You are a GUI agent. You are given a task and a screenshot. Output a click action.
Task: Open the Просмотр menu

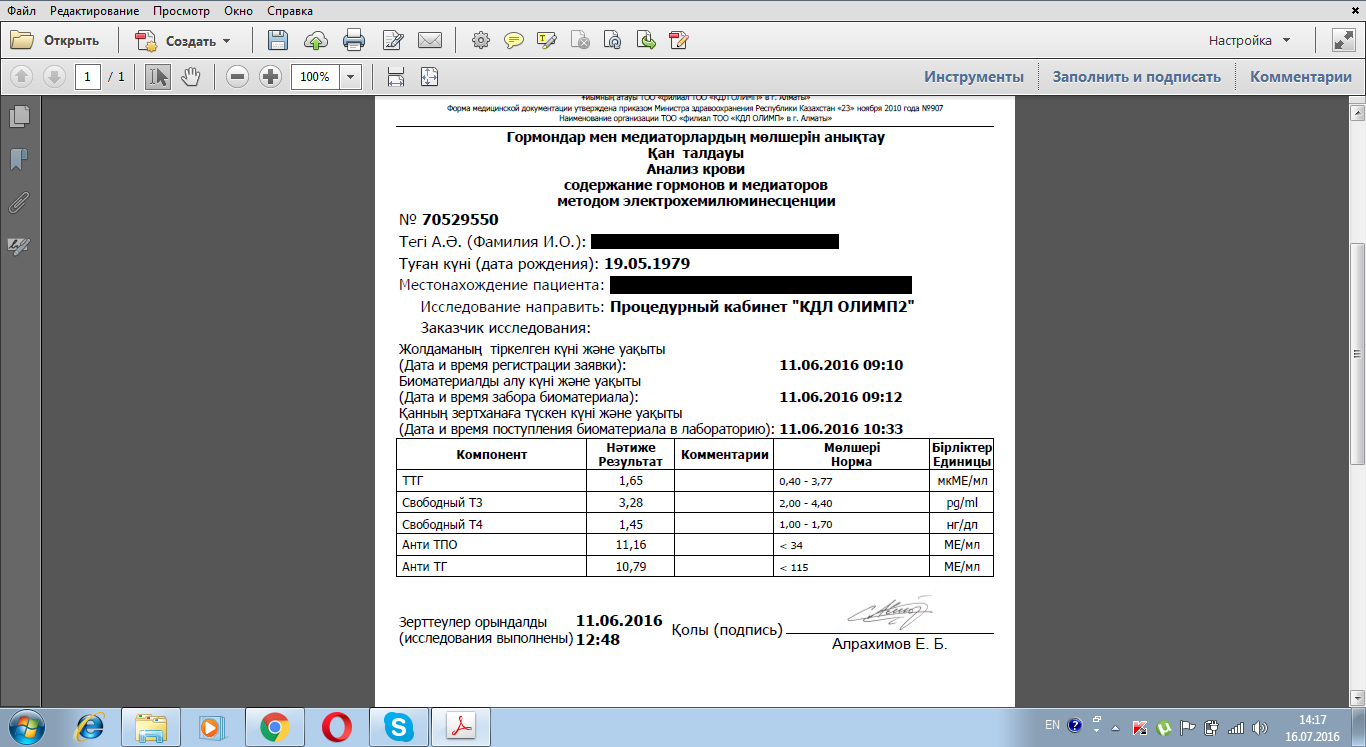[x=182, y=11]
